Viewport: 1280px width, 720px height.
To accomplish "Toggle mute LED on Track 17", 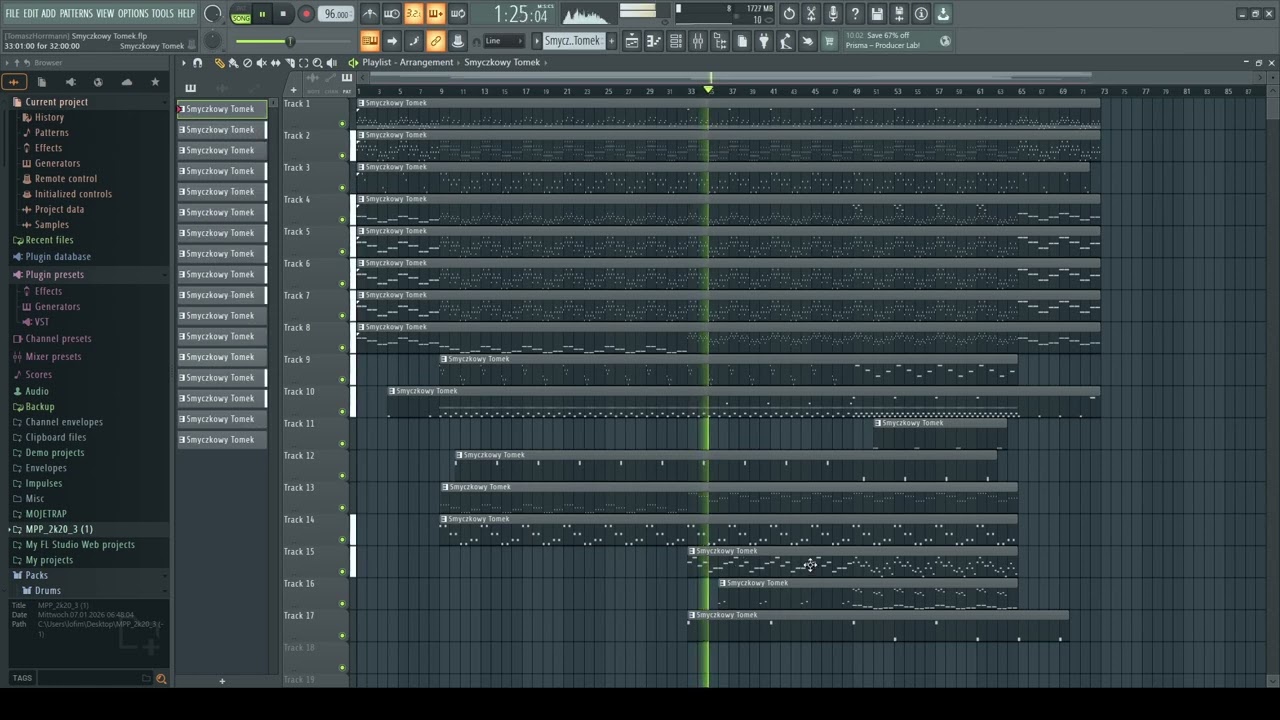I will 342,636.
